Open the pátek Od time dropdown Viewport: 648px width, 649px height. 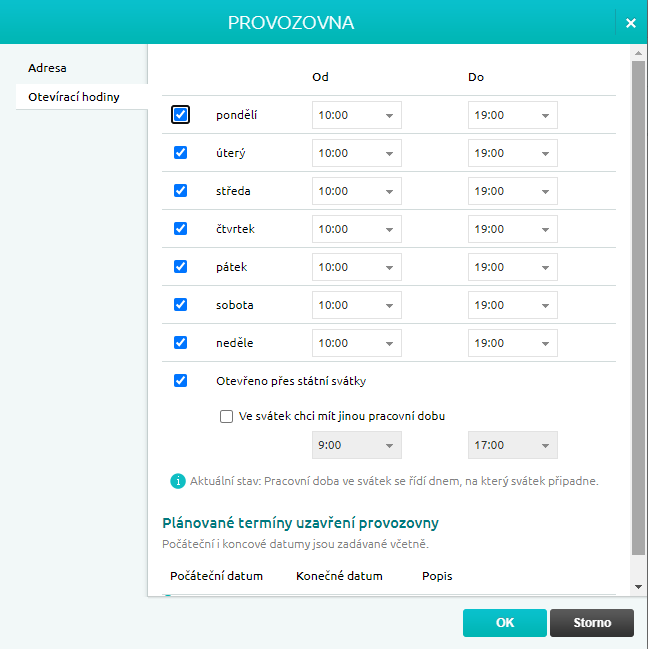coord(356,267)
